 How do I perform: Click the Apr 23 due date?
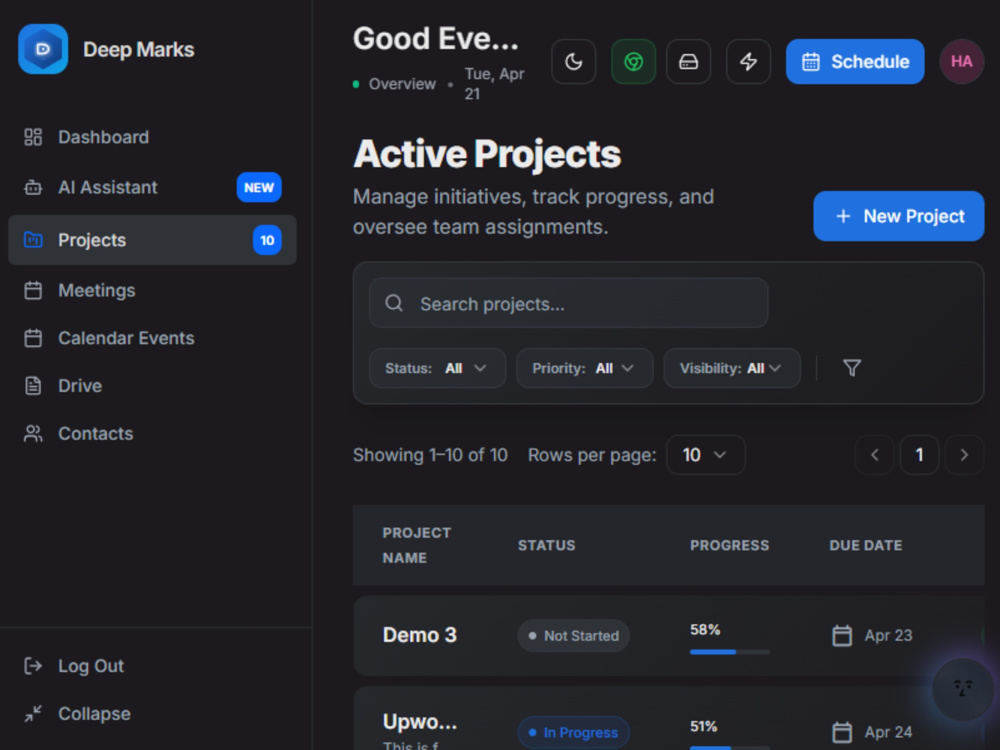click(888, 636)
